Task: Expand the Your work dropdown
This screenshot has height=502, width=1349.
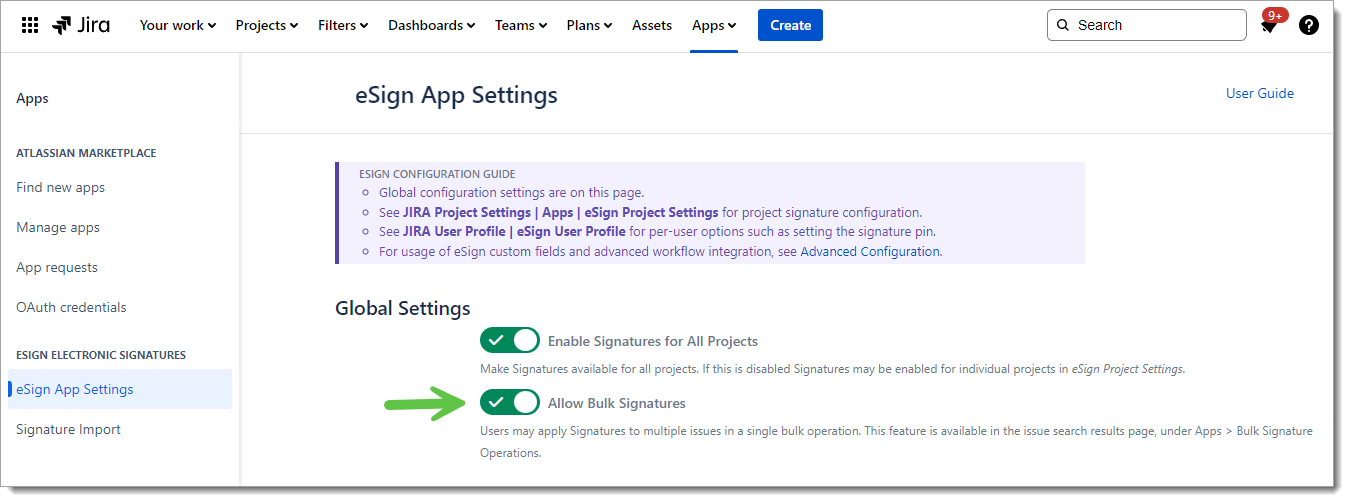Action: pos(177,25)
